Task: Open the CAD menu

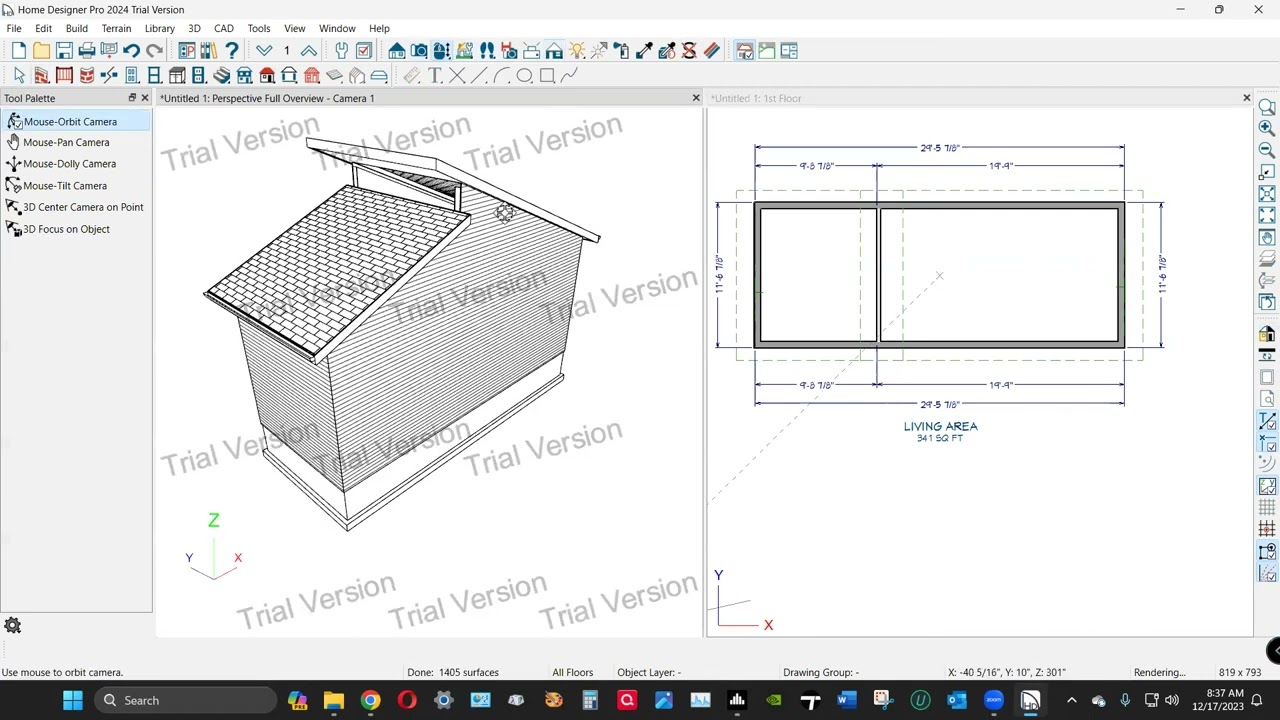Action: (x=224, y=28)
